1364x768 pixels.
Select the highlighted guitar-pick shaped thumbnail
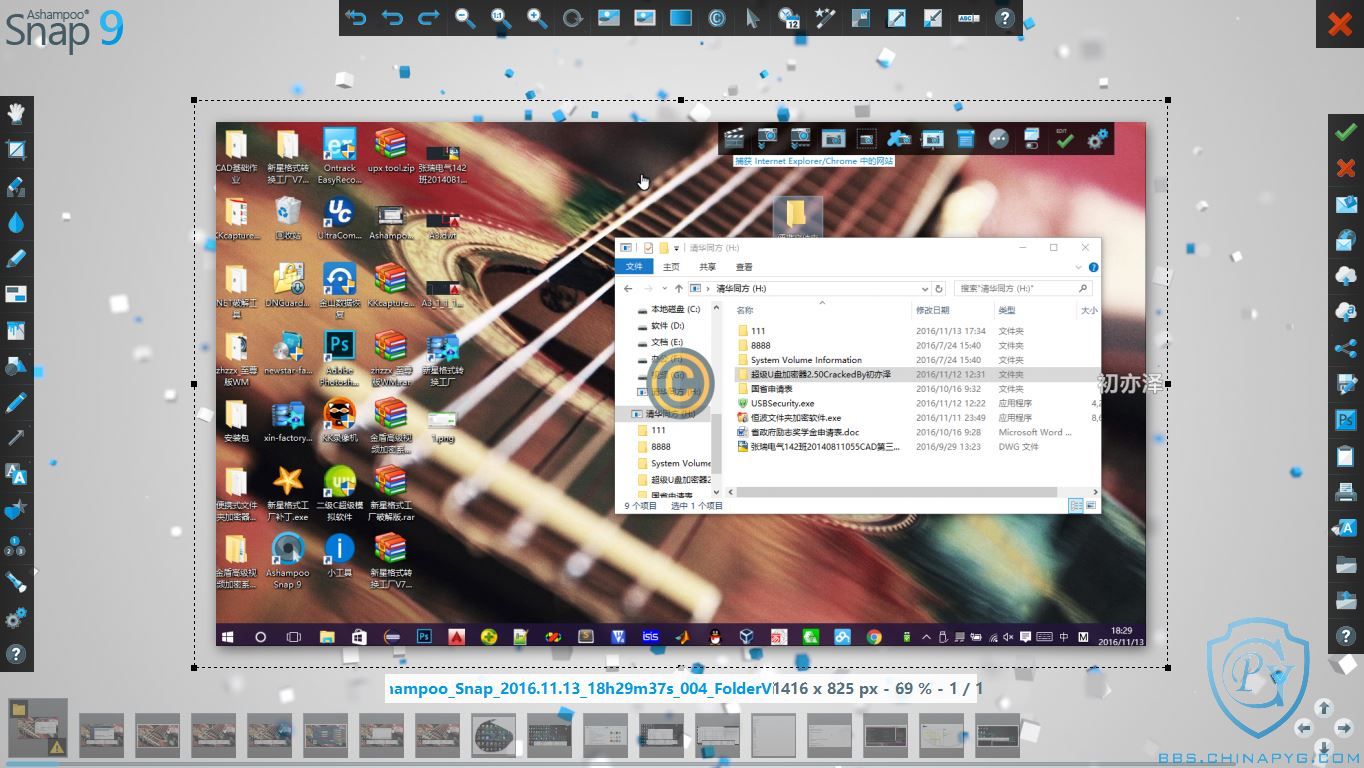493,735
